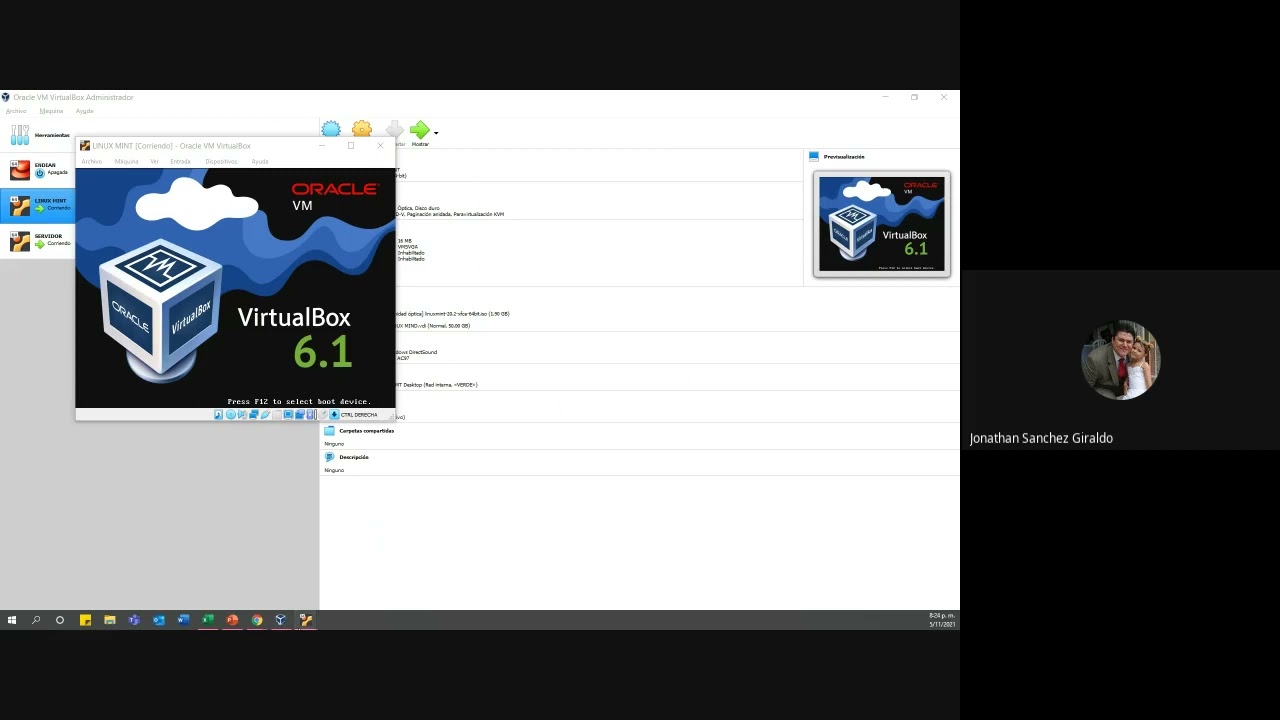1280x720 pixels.
Task: Click keyboard capture arrow indicator icon
Action: coord(334,414)
